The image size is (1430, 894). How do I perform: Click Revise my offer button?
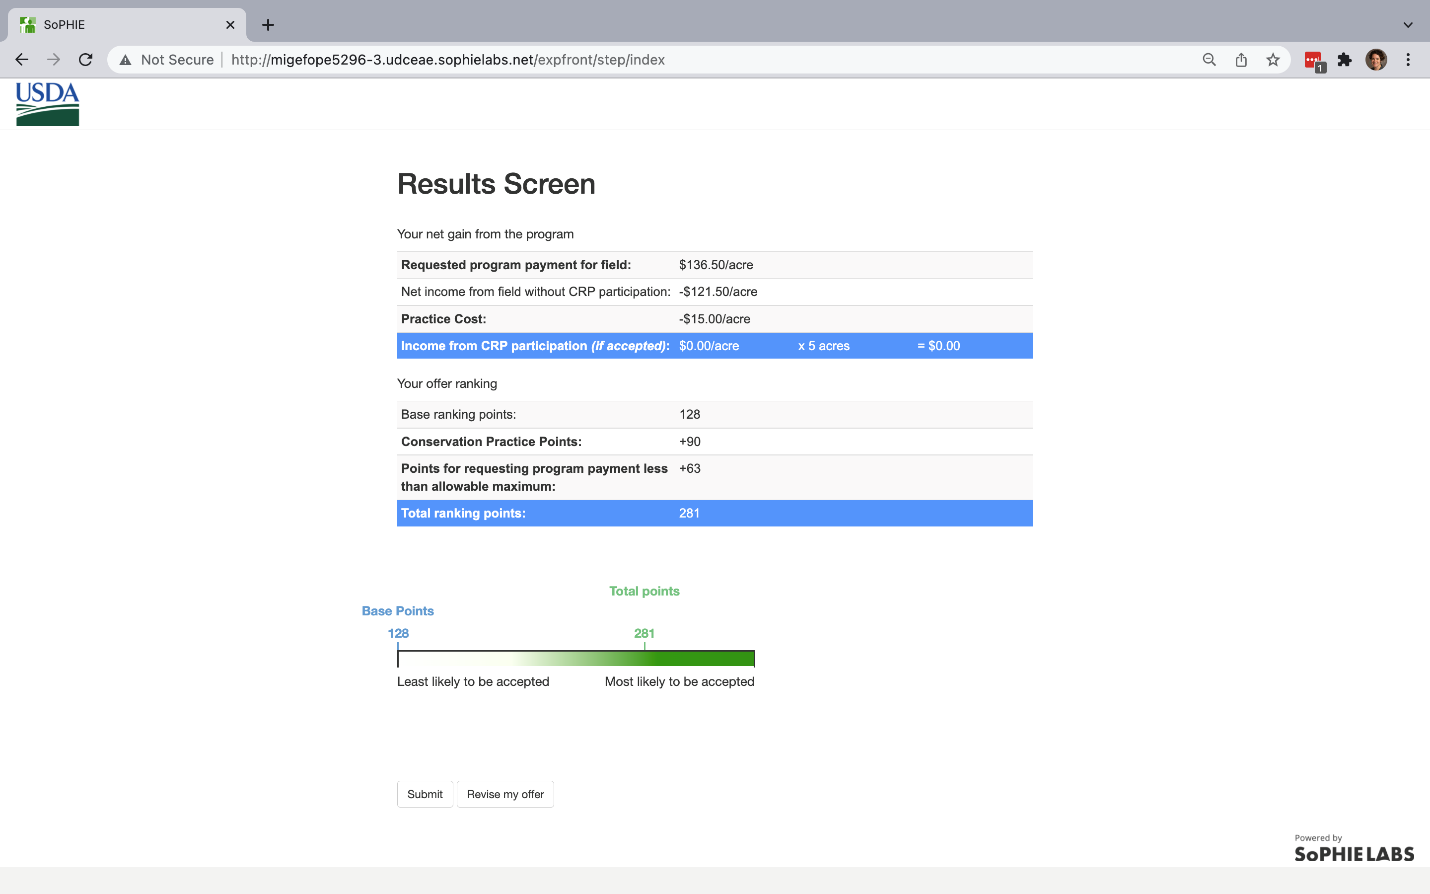505,794
